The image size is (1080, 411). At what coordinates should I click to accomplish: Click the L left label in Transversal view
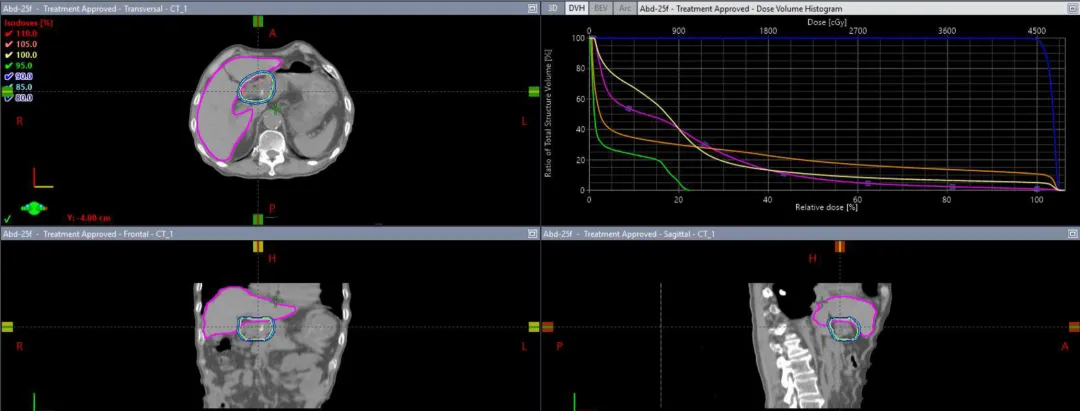pyautogui.click(x=524, y=121)
